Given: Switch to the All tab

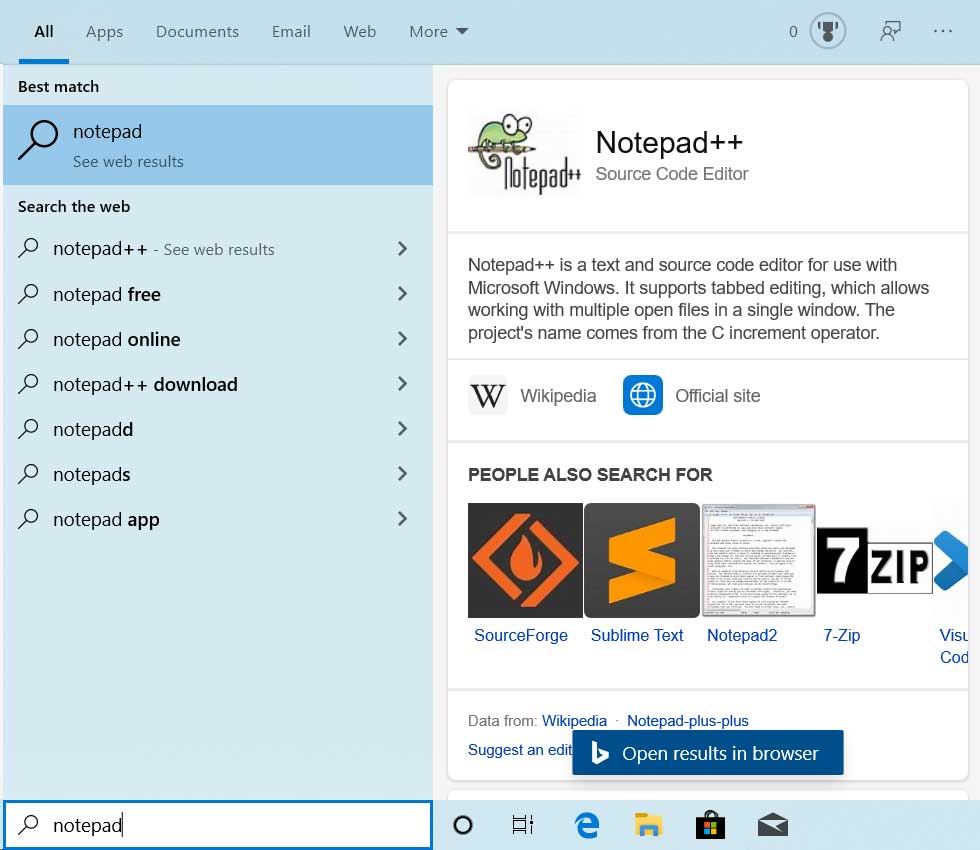Looking at the screenshot, I should (x=44, y=31).
